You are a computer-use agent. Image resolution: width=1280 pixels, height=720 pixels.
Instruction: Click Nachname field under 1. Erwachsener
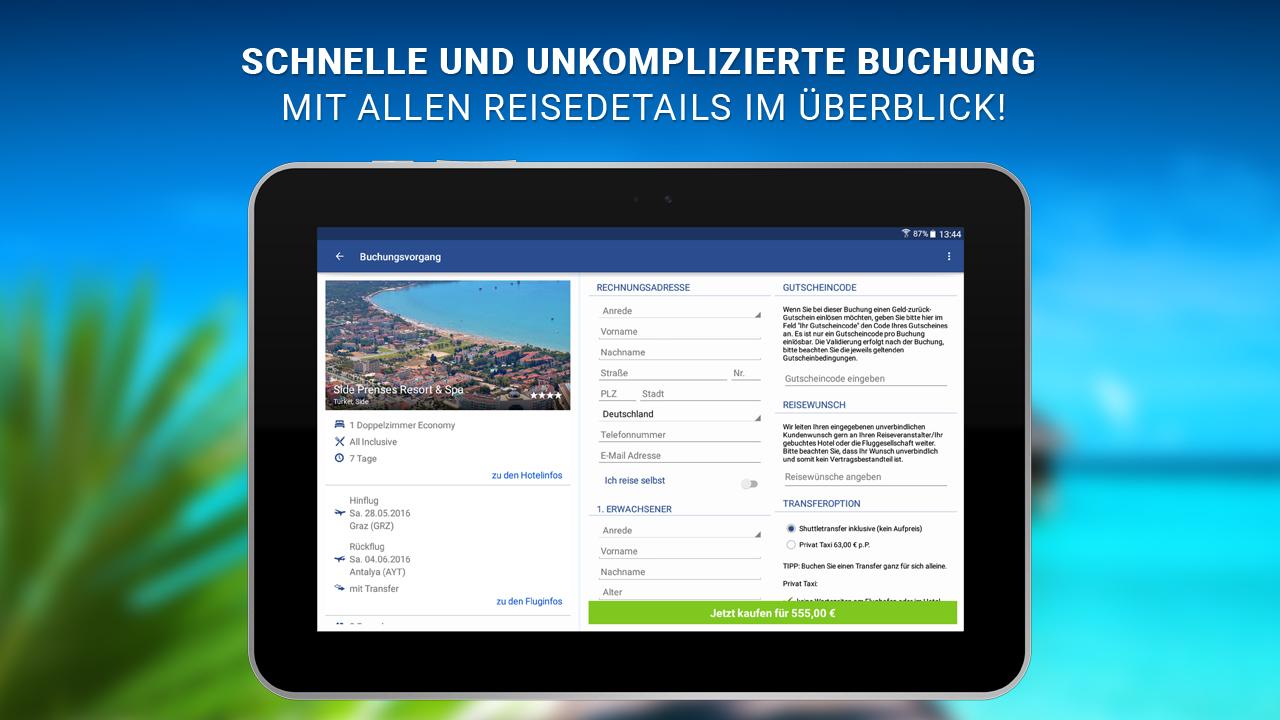pos(680,572)
